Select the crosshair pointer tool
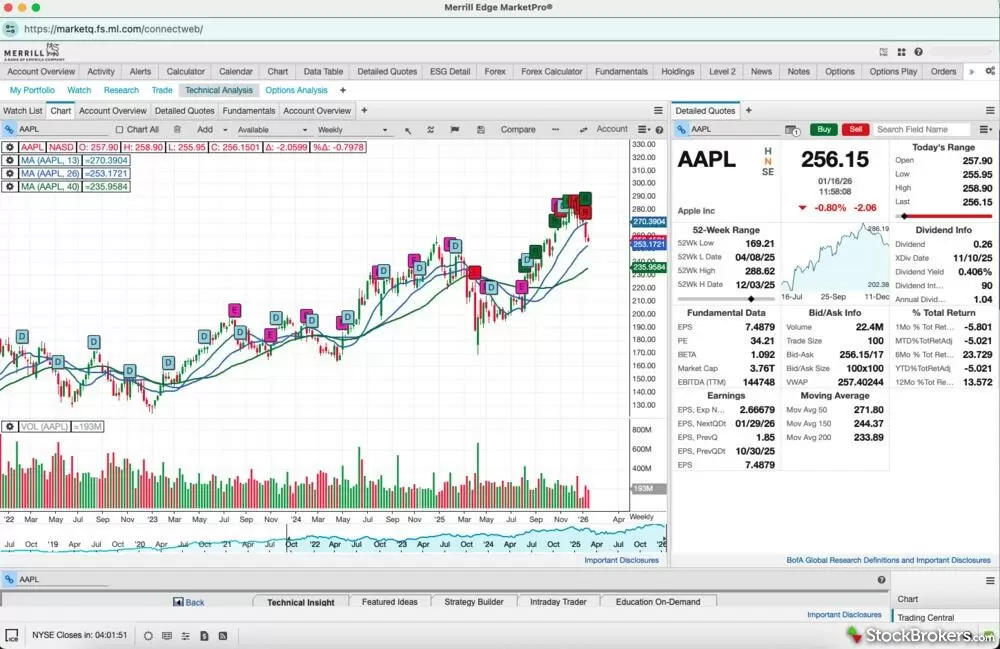Image resolution: width=1000 pixels, height=649 pixels. 408,131
